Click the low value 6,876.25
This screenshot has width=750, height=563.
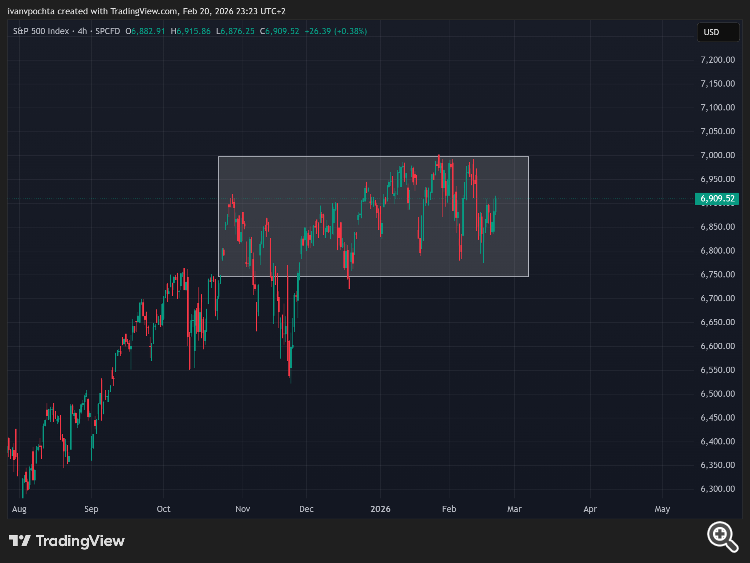pyautogui.click(x=238, y=31)
